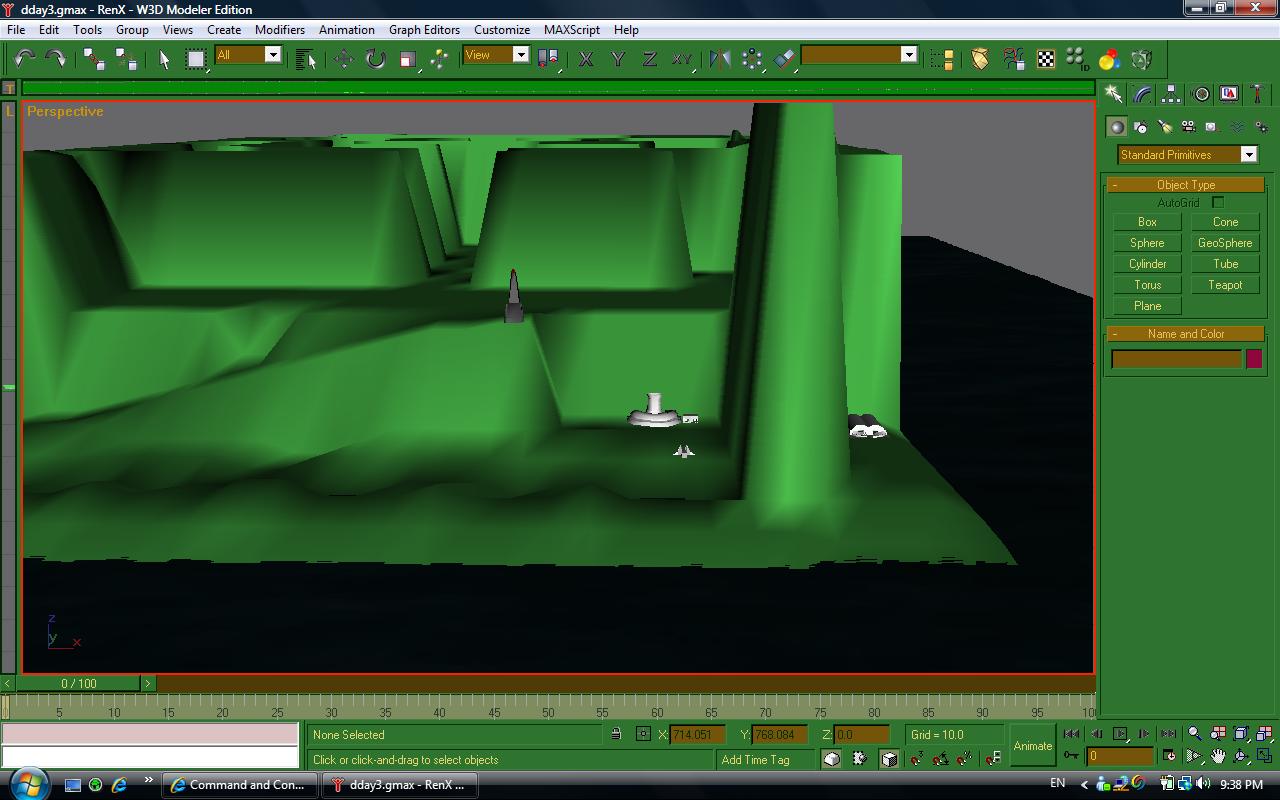Screen dimensions: 1280x800
Task: Select the Pan hand viewport tool
Action: tap(1217, 756)
